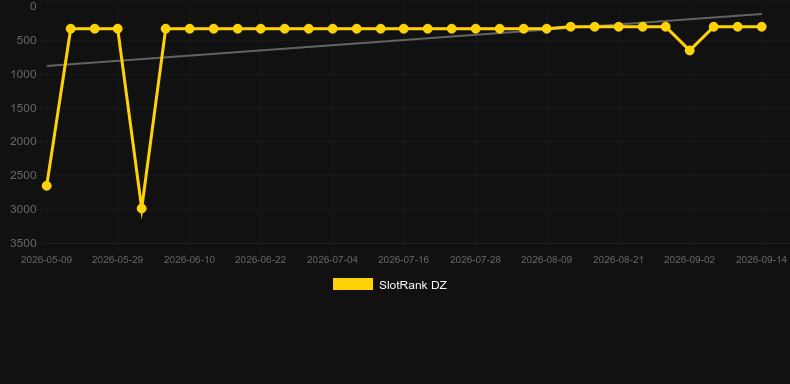
Task: Click the 2026-08-09 x-axis label
Action: click(547, 260)
